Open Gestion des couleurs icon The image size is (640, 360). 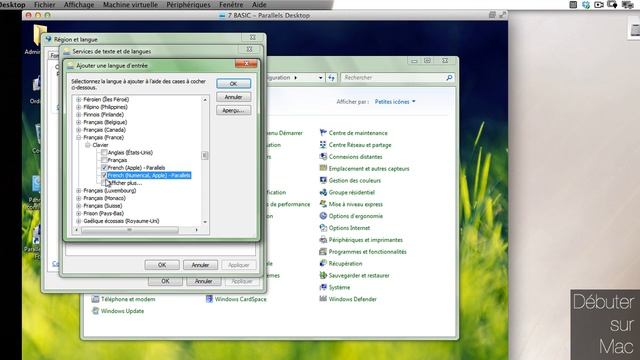pyautogui.click(x=323, y=180)
